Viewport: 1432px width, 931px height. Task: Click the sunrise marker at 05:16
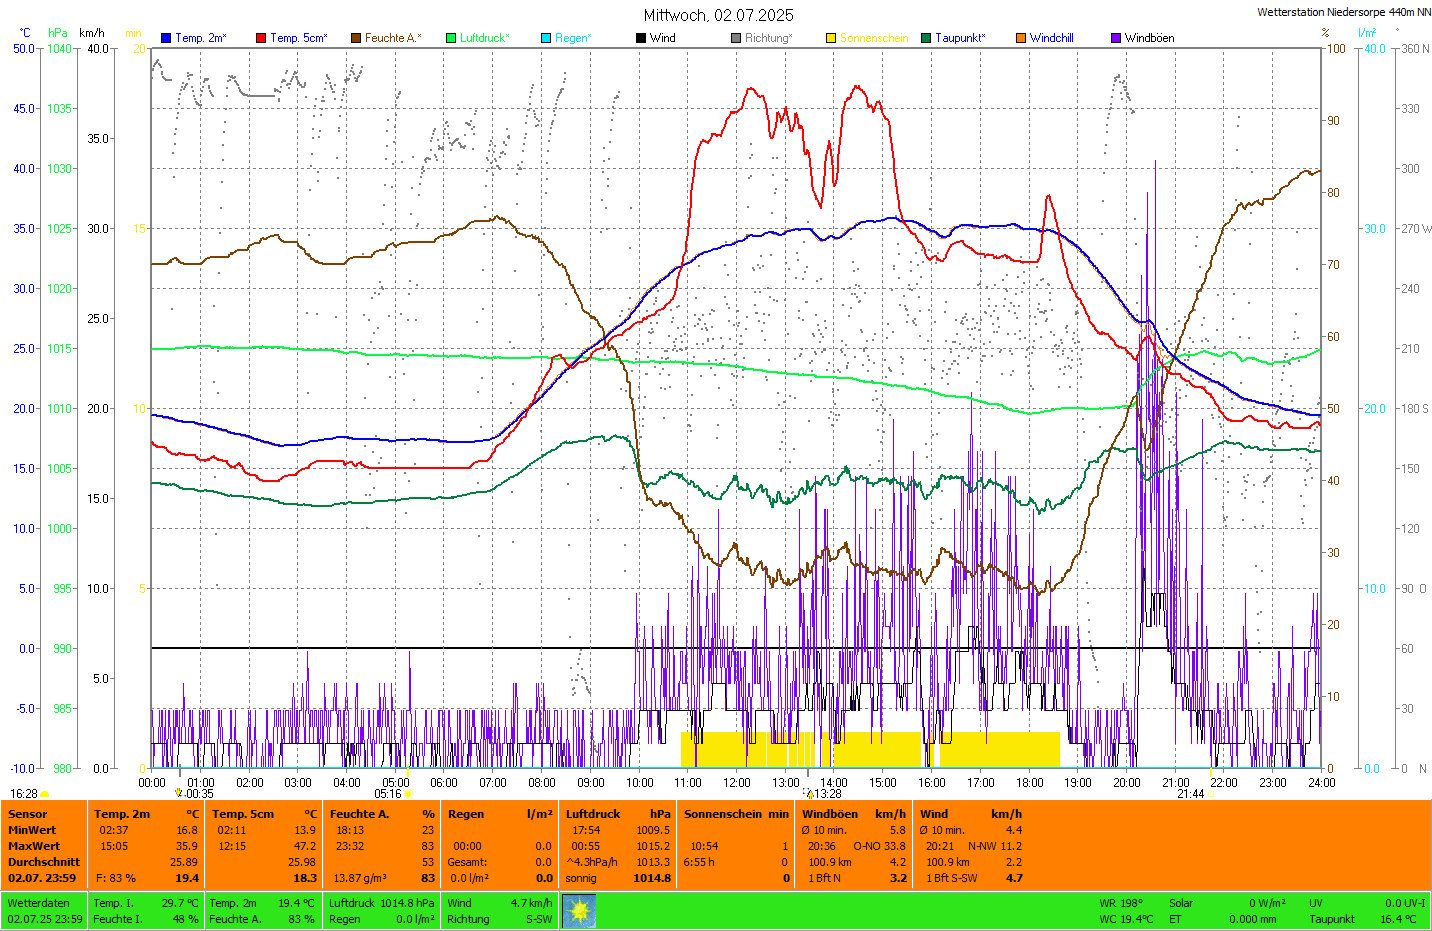click(x=407, y=794)
